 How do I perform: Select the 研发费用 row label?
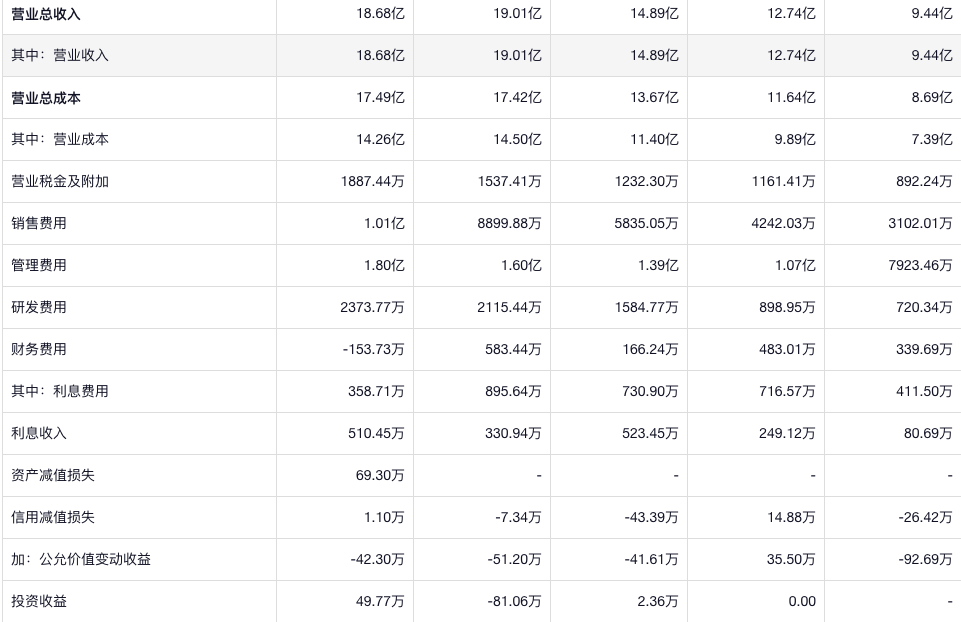[x=39, y=308]
